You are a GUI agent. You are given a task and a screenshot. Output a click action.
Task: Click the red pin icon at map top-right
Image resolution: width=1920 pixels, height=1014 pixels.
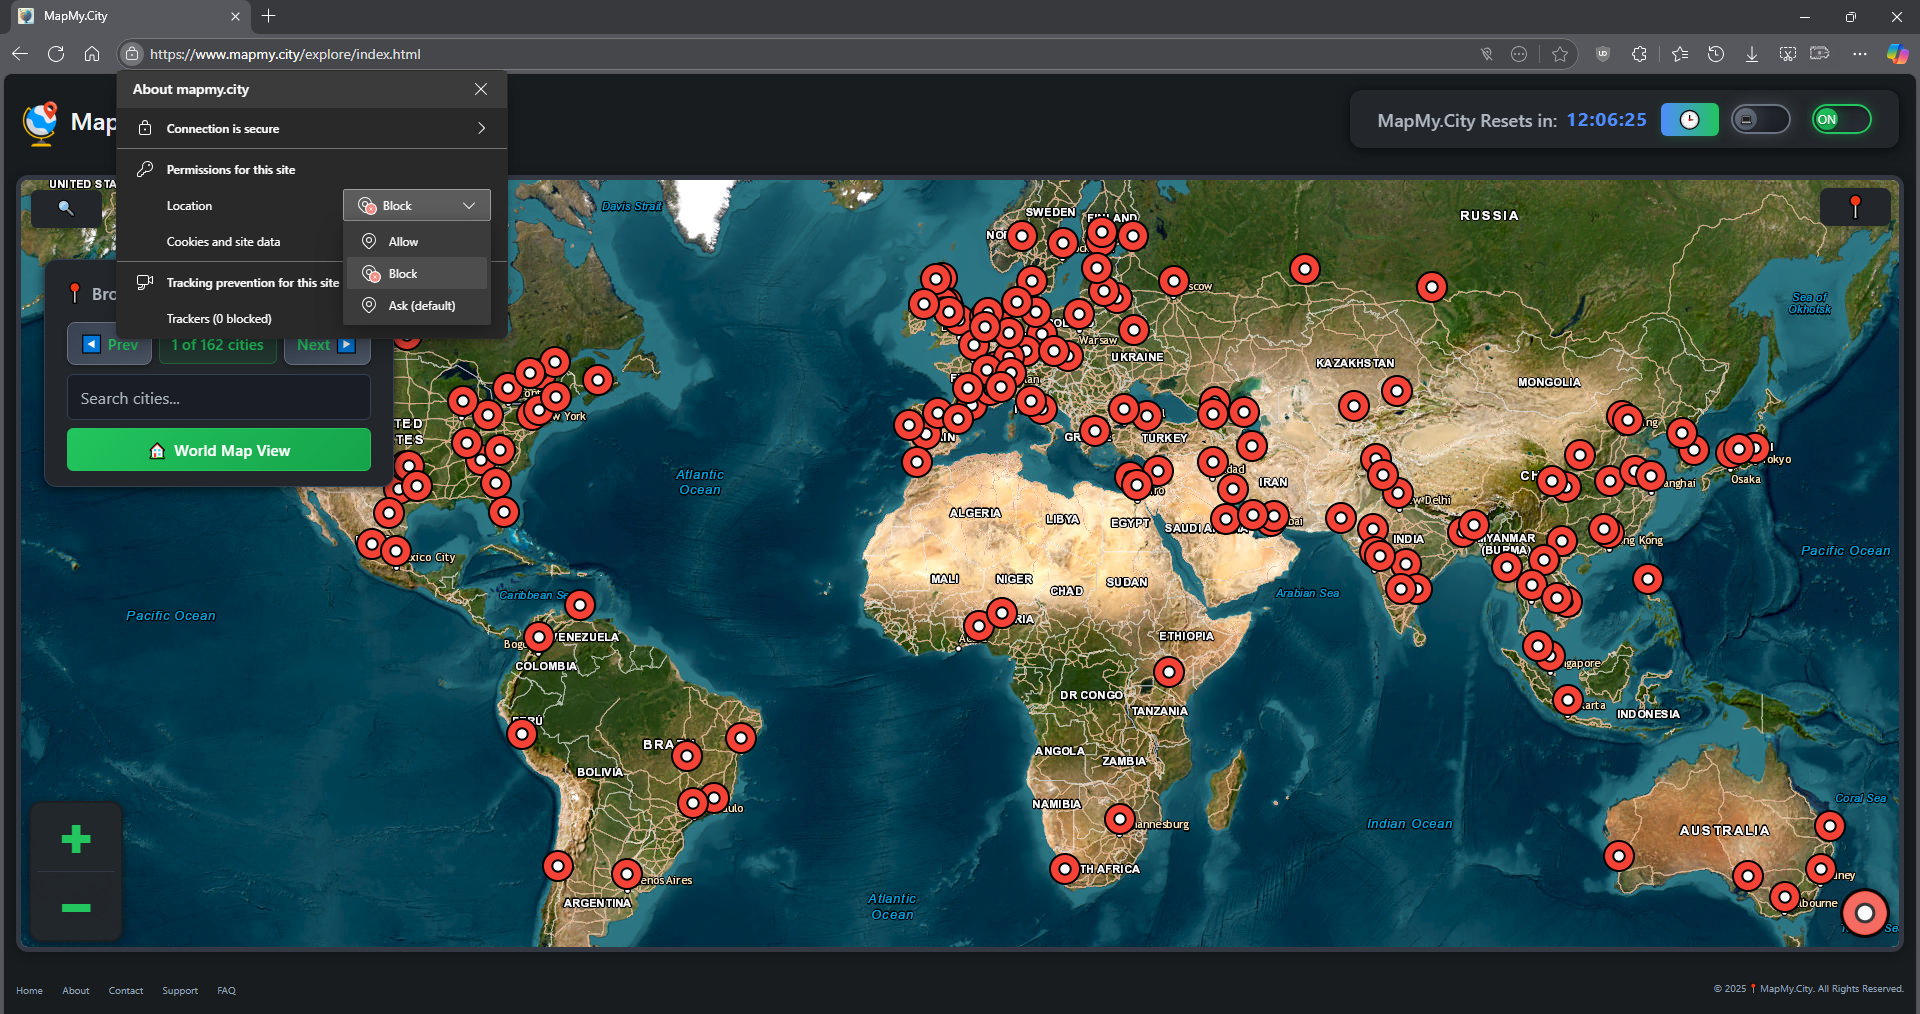click(1855, 207)
